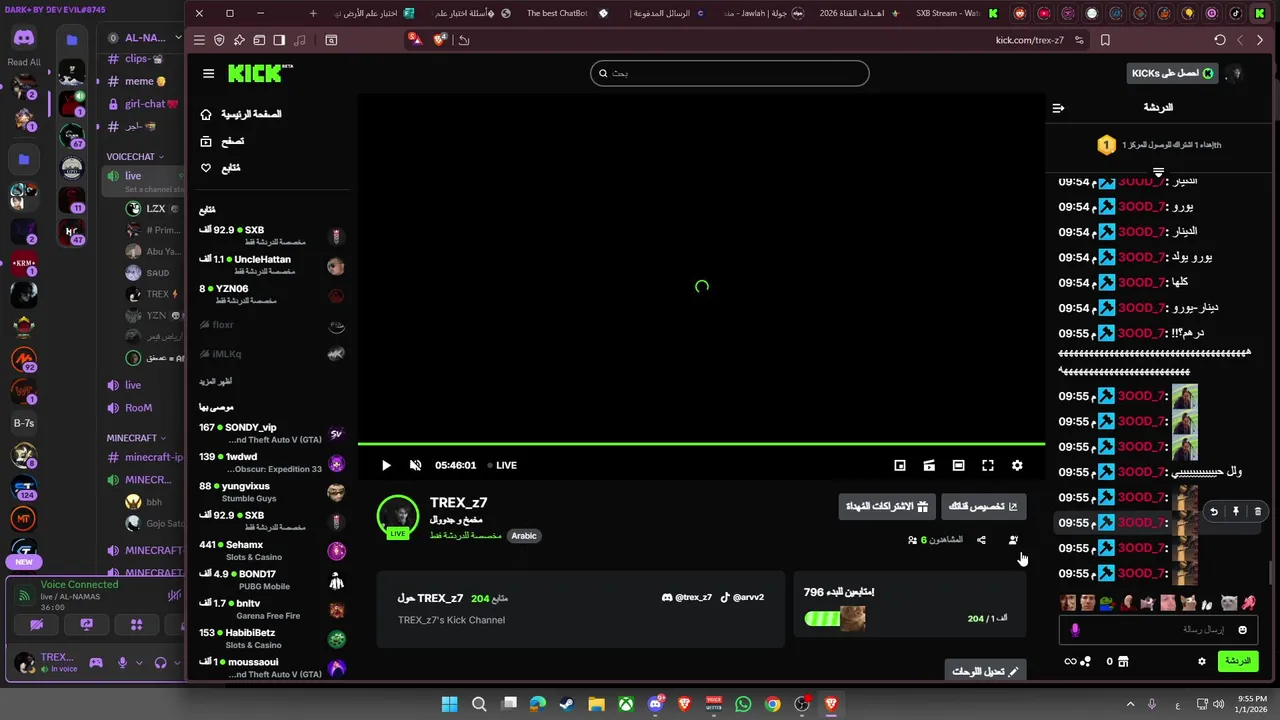Open HabibiBetz channel in sidebar

click(x=272, y=639)
